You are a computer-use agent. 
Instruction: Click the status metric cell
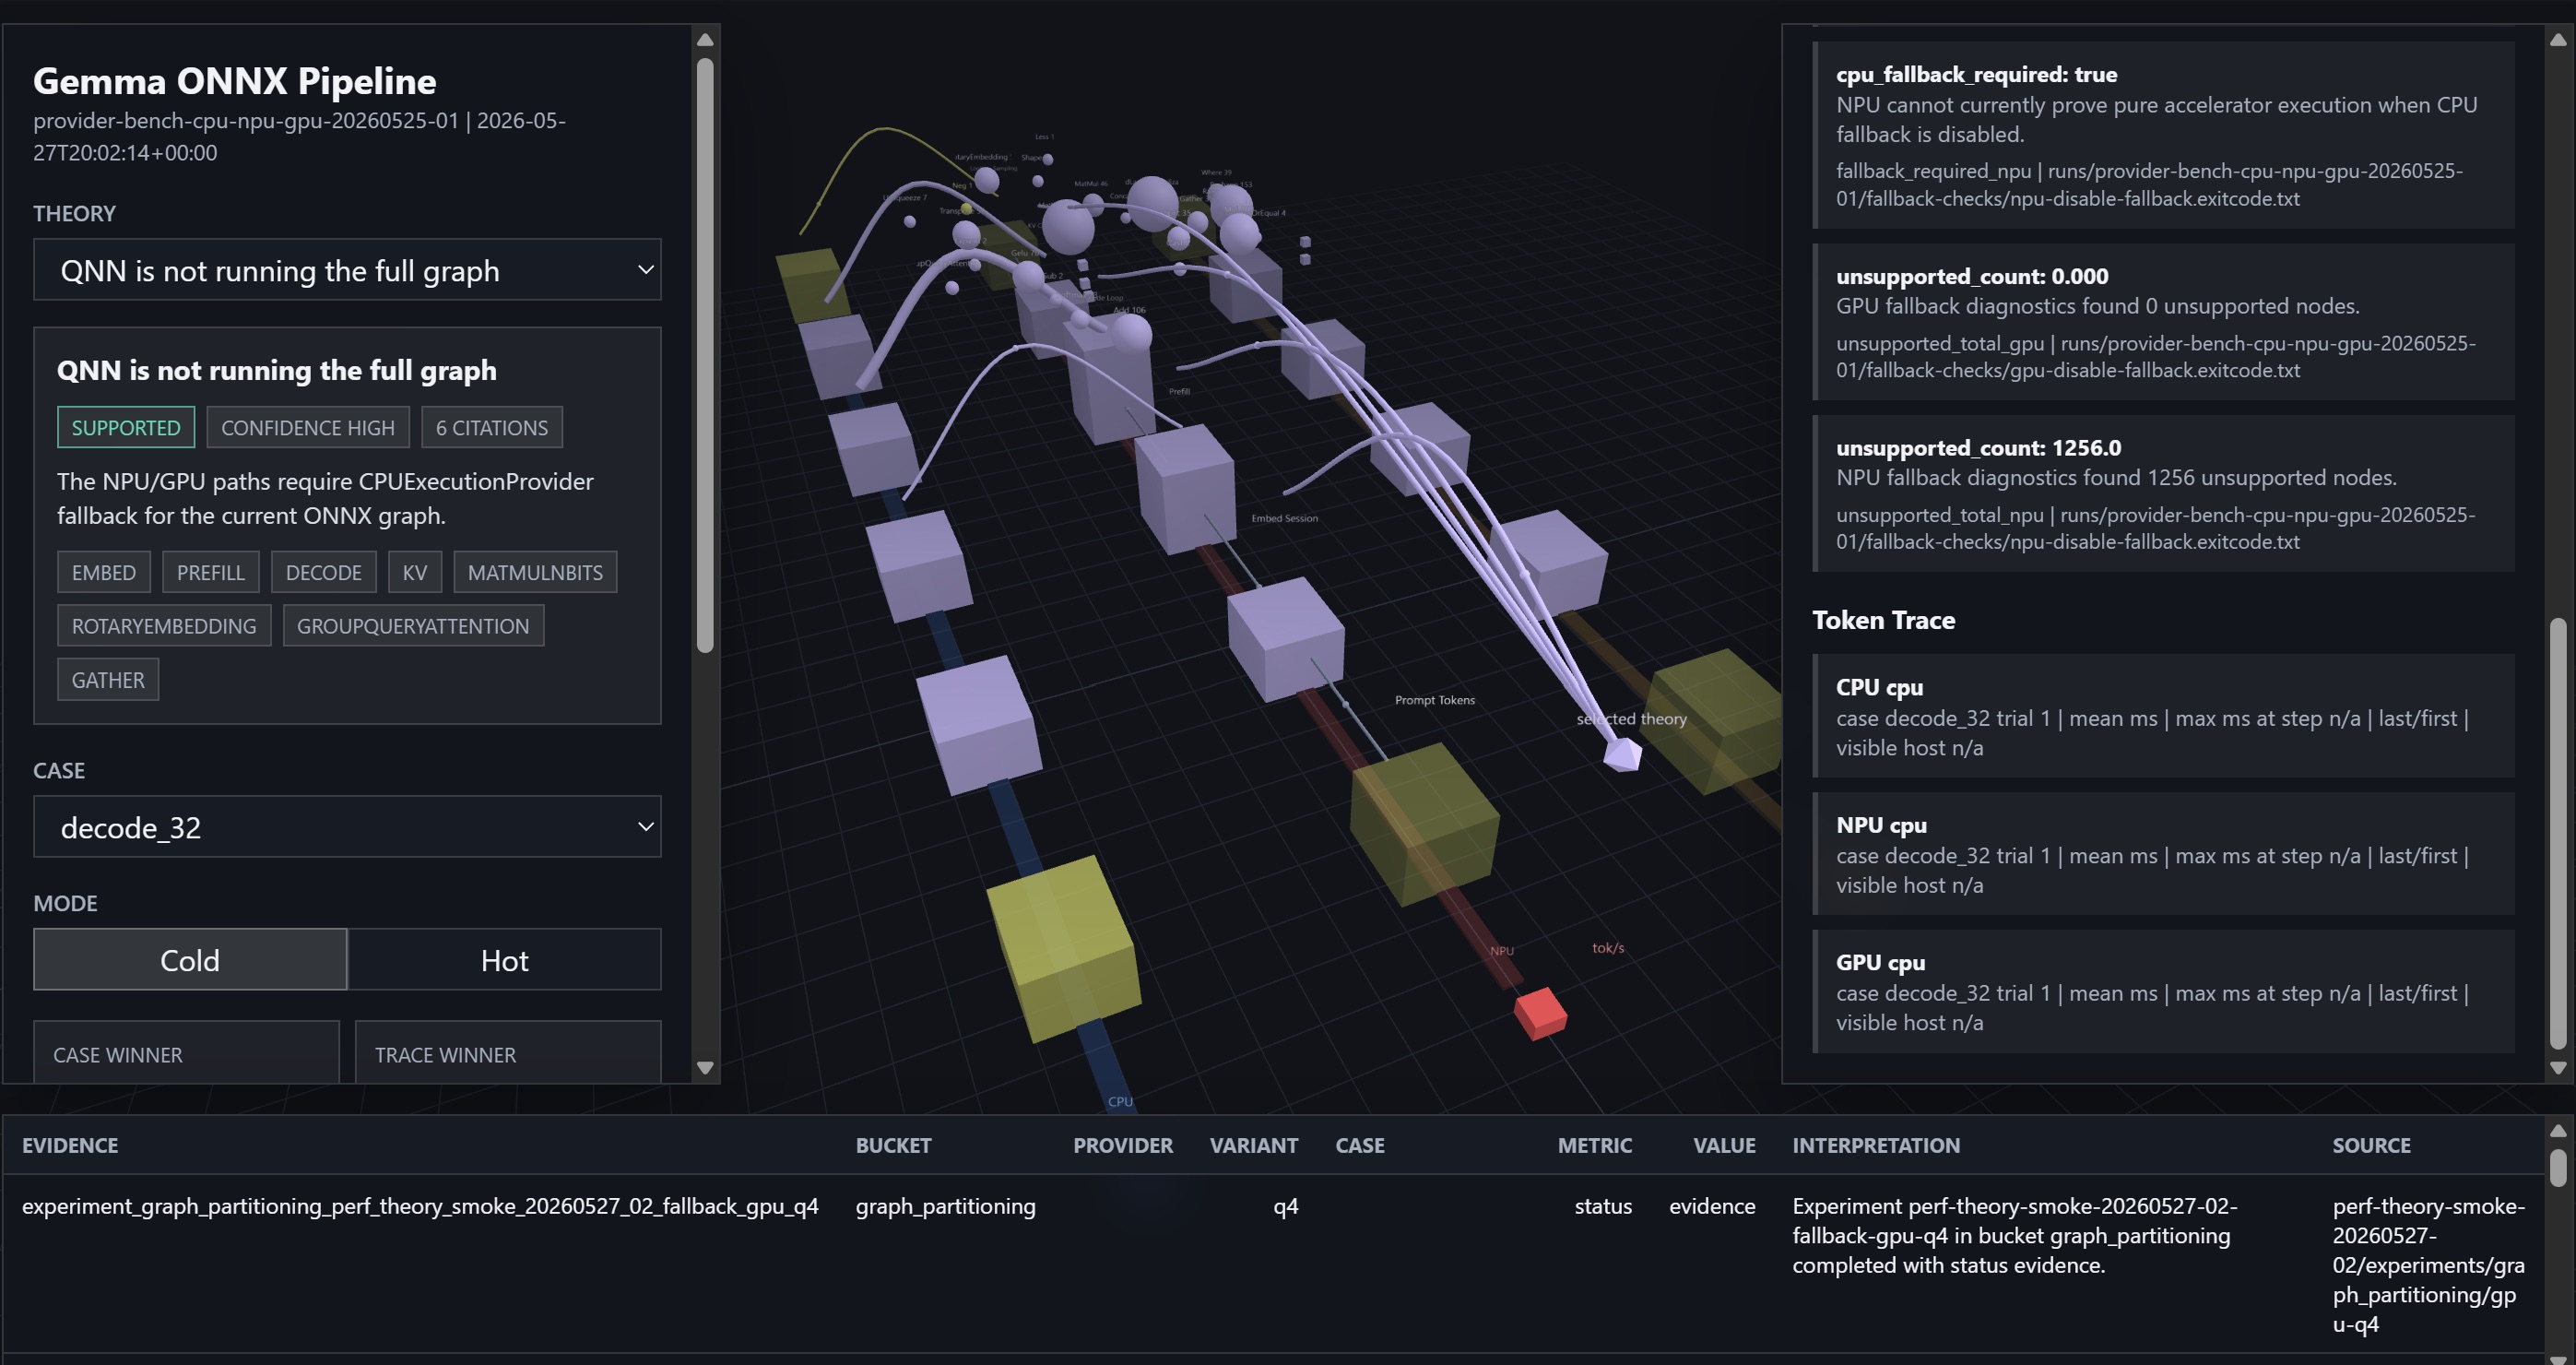click(x=1603, y=1206)
